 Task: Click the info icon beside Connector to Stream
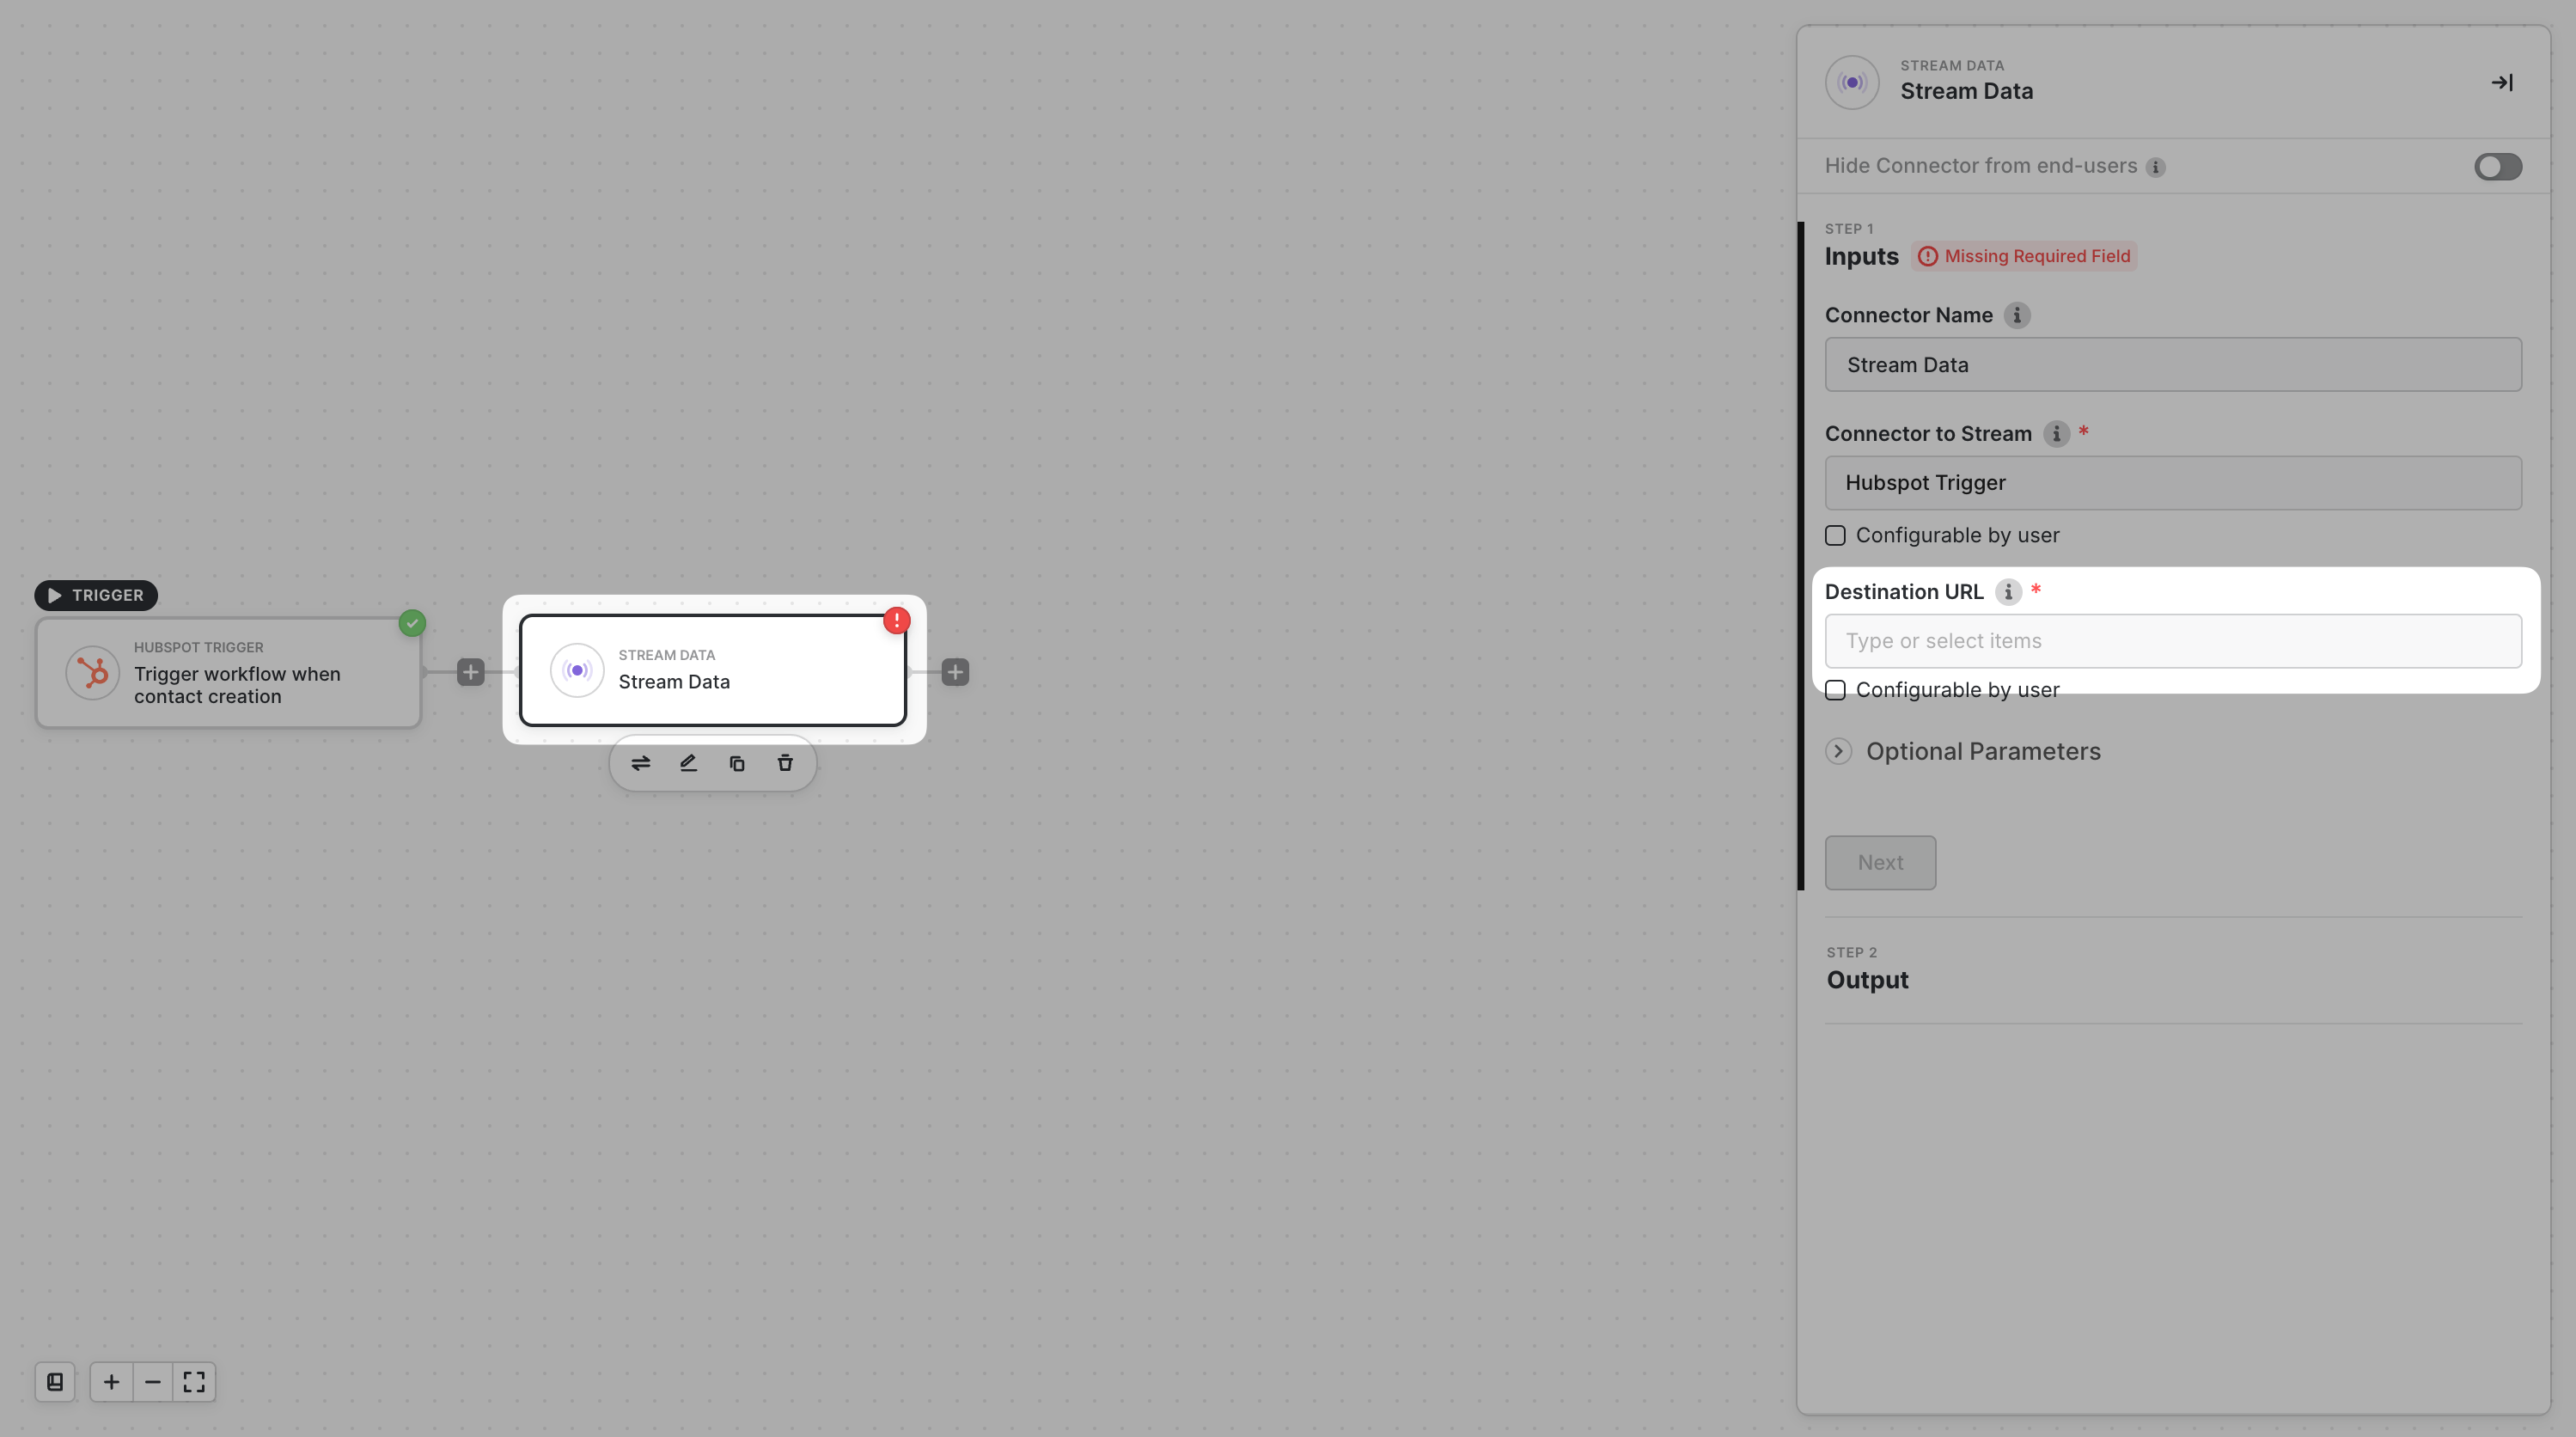pos(2056,434)
